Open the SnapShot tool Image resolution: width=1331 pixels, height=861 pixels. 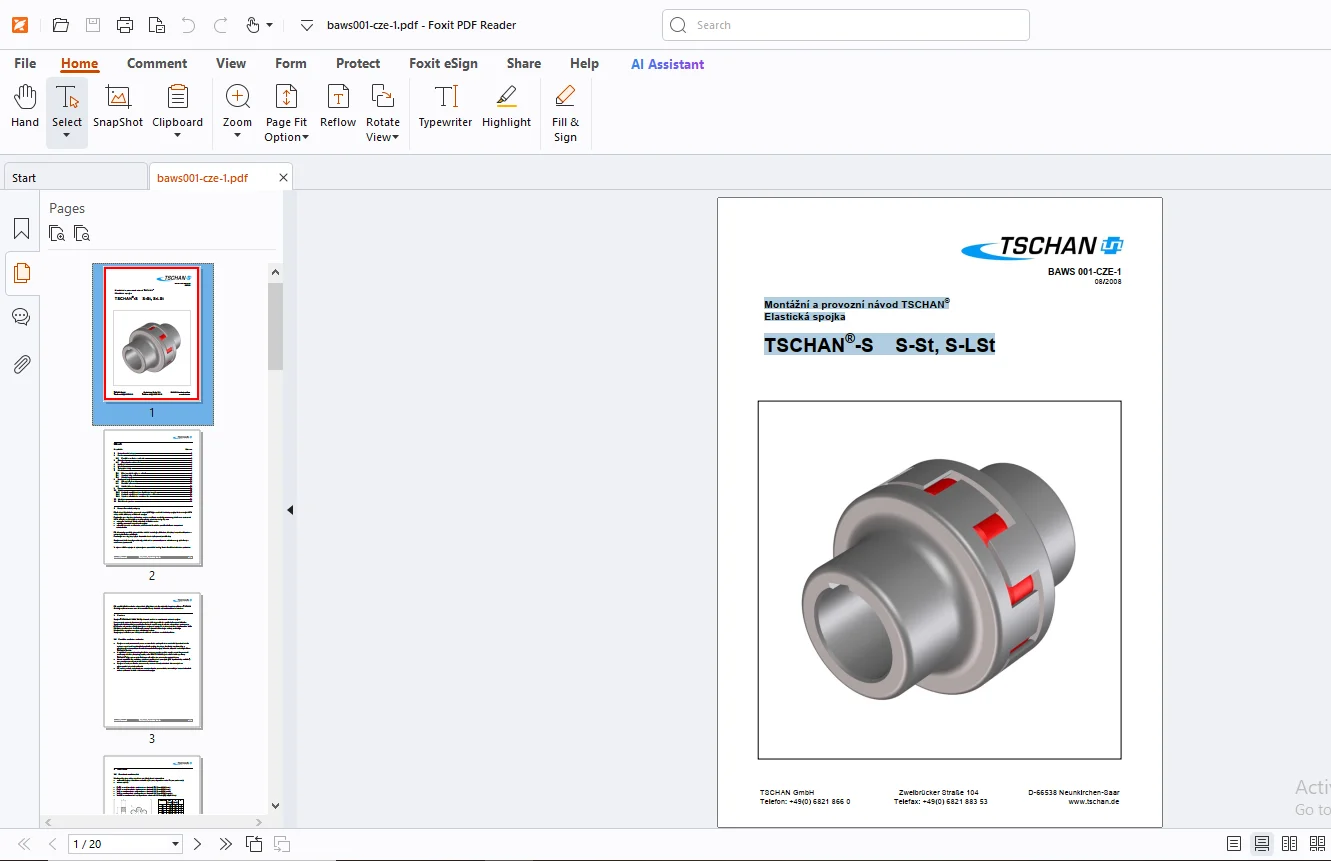tap(118, 106)
